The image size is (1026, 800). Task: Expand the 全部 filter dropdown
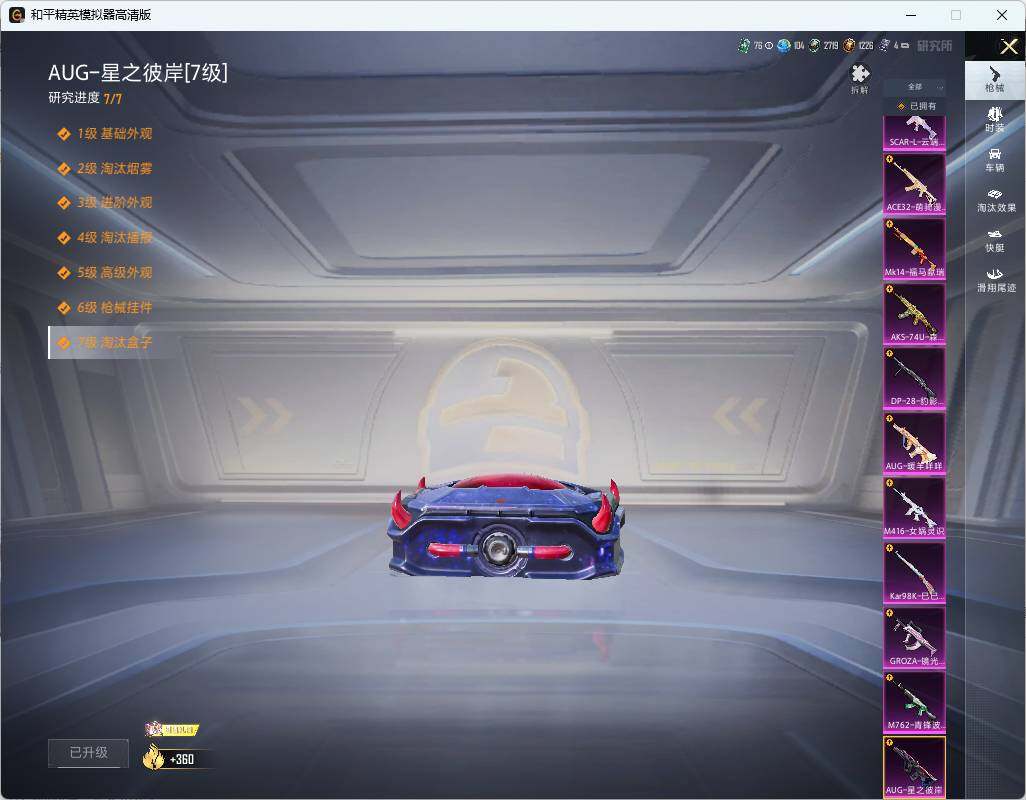(x=914, y=87)
